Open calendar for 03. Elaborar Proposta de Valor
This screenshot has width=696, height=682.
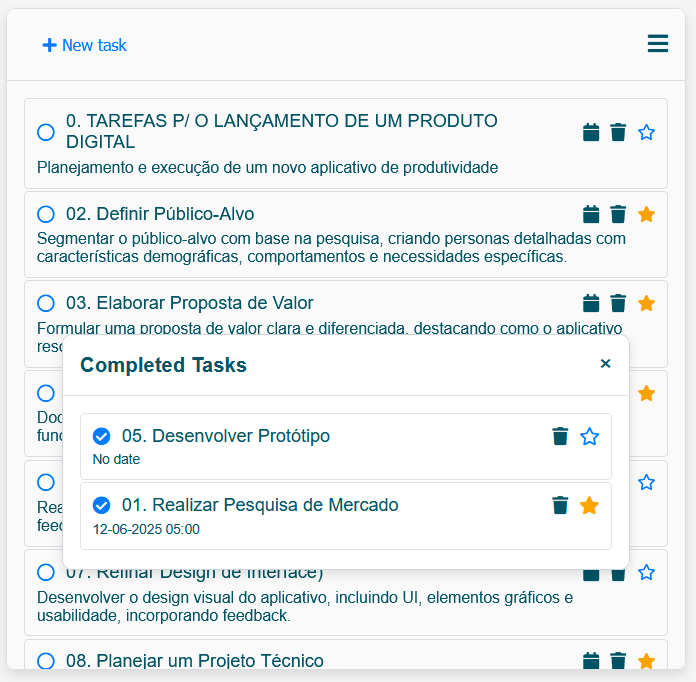pos(591,304)
